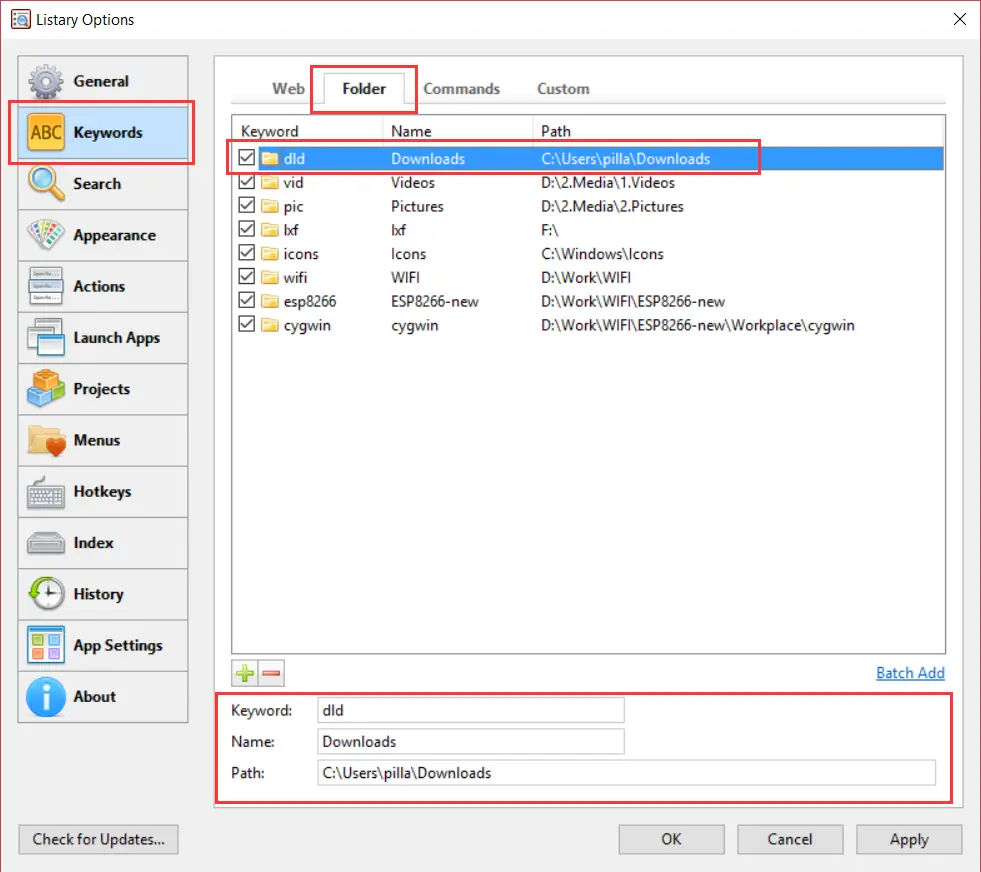Open the General settings section

(103, 81)
